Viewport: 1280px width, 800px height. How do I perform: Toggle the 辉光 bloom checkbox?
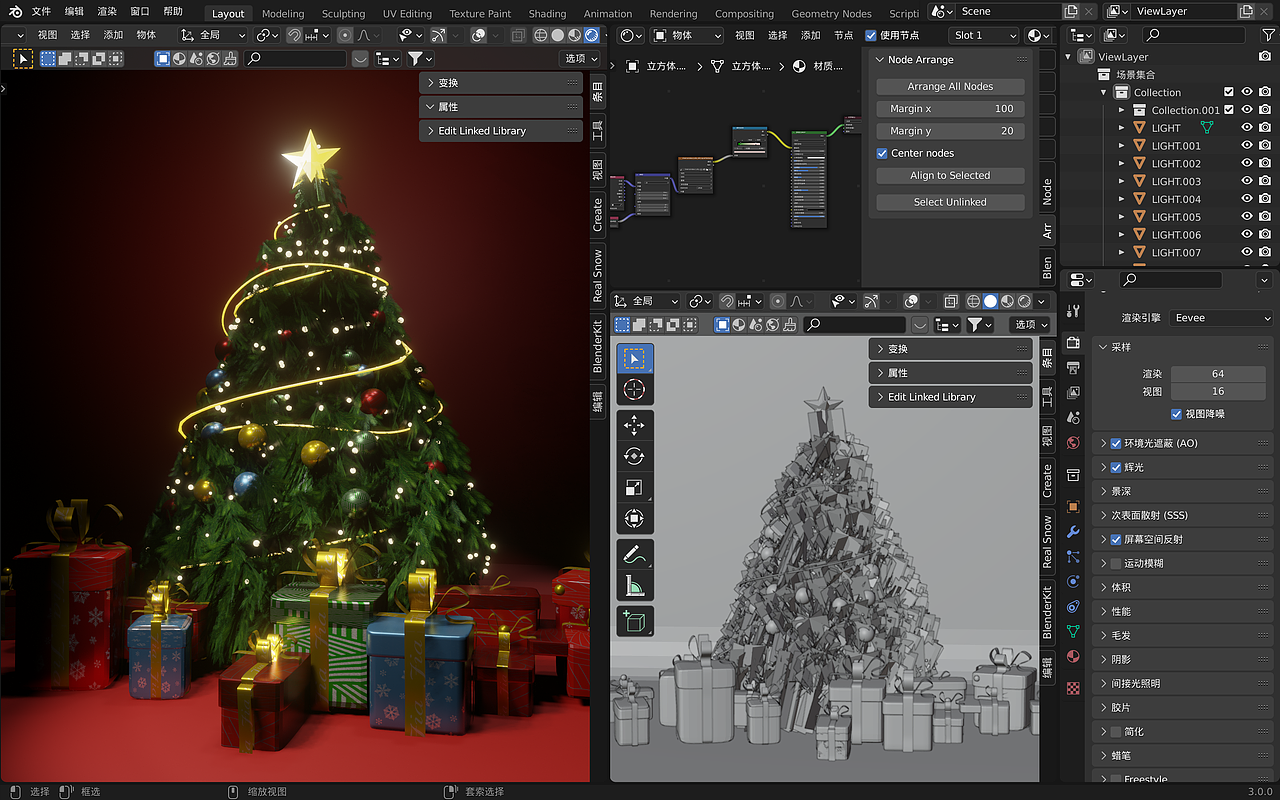pyautogui.click(x=1116, y=467)
